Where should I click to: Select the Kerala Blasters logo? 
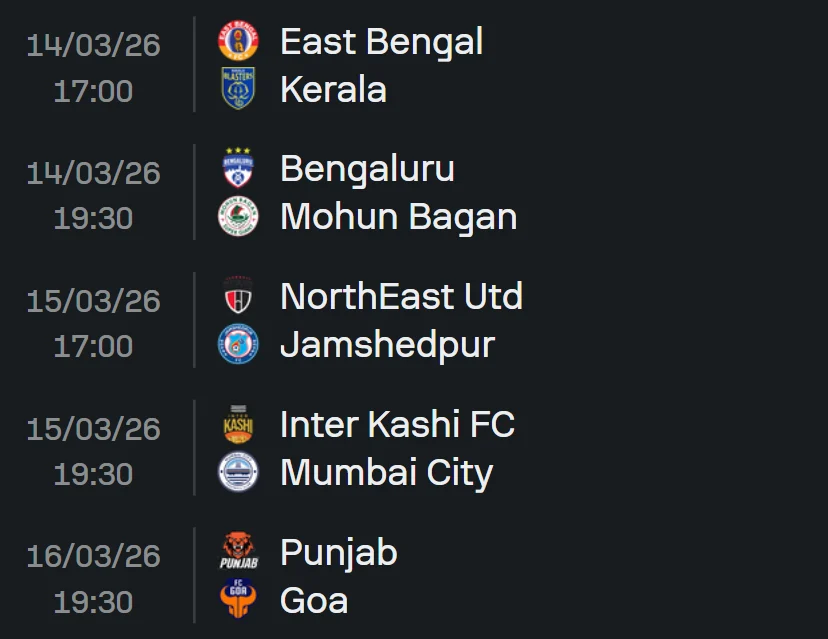(236, 89)
